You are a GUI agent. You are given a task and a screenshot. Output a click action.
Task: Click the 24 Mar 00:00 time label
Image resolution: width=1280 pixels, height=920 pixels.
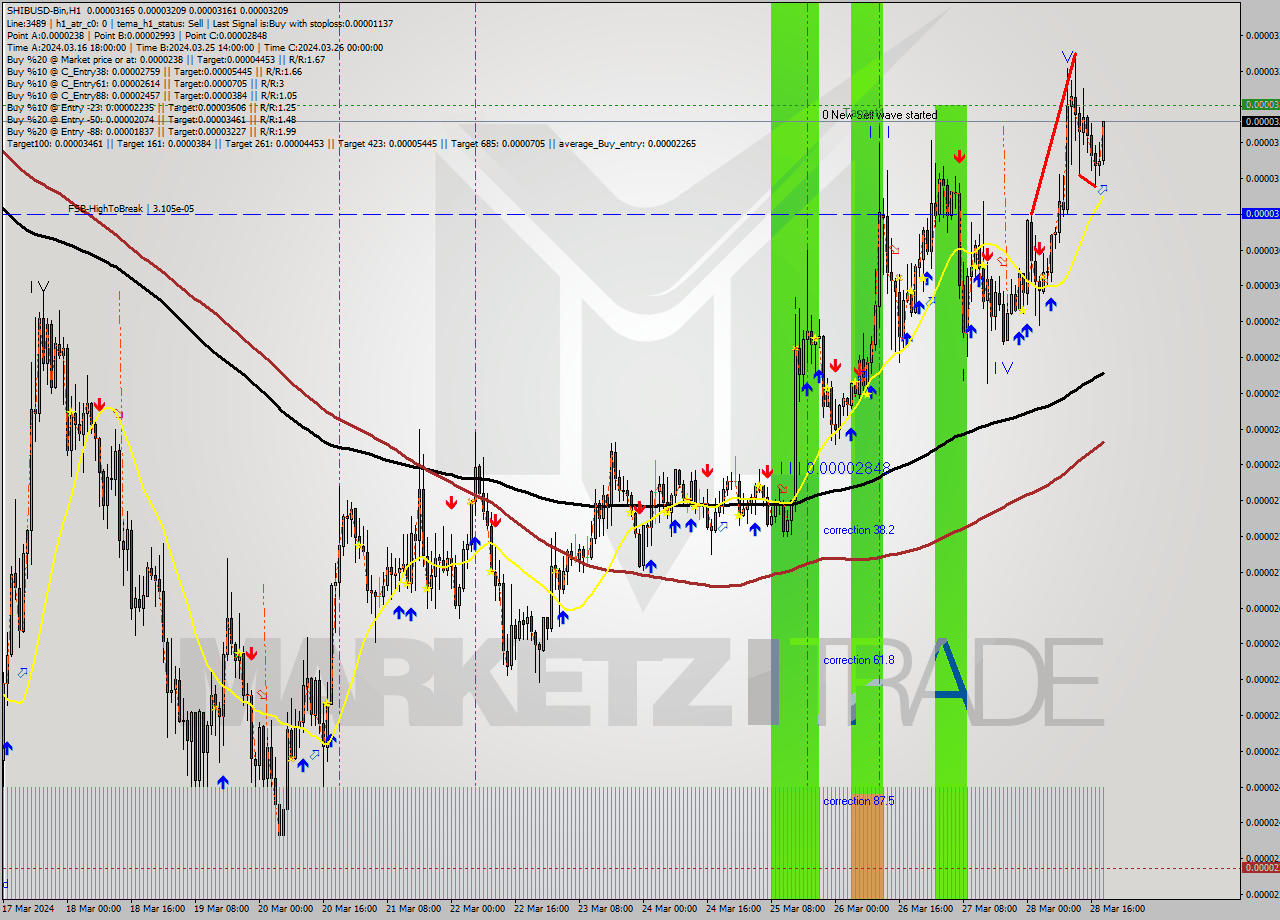(x=671, y=909)
